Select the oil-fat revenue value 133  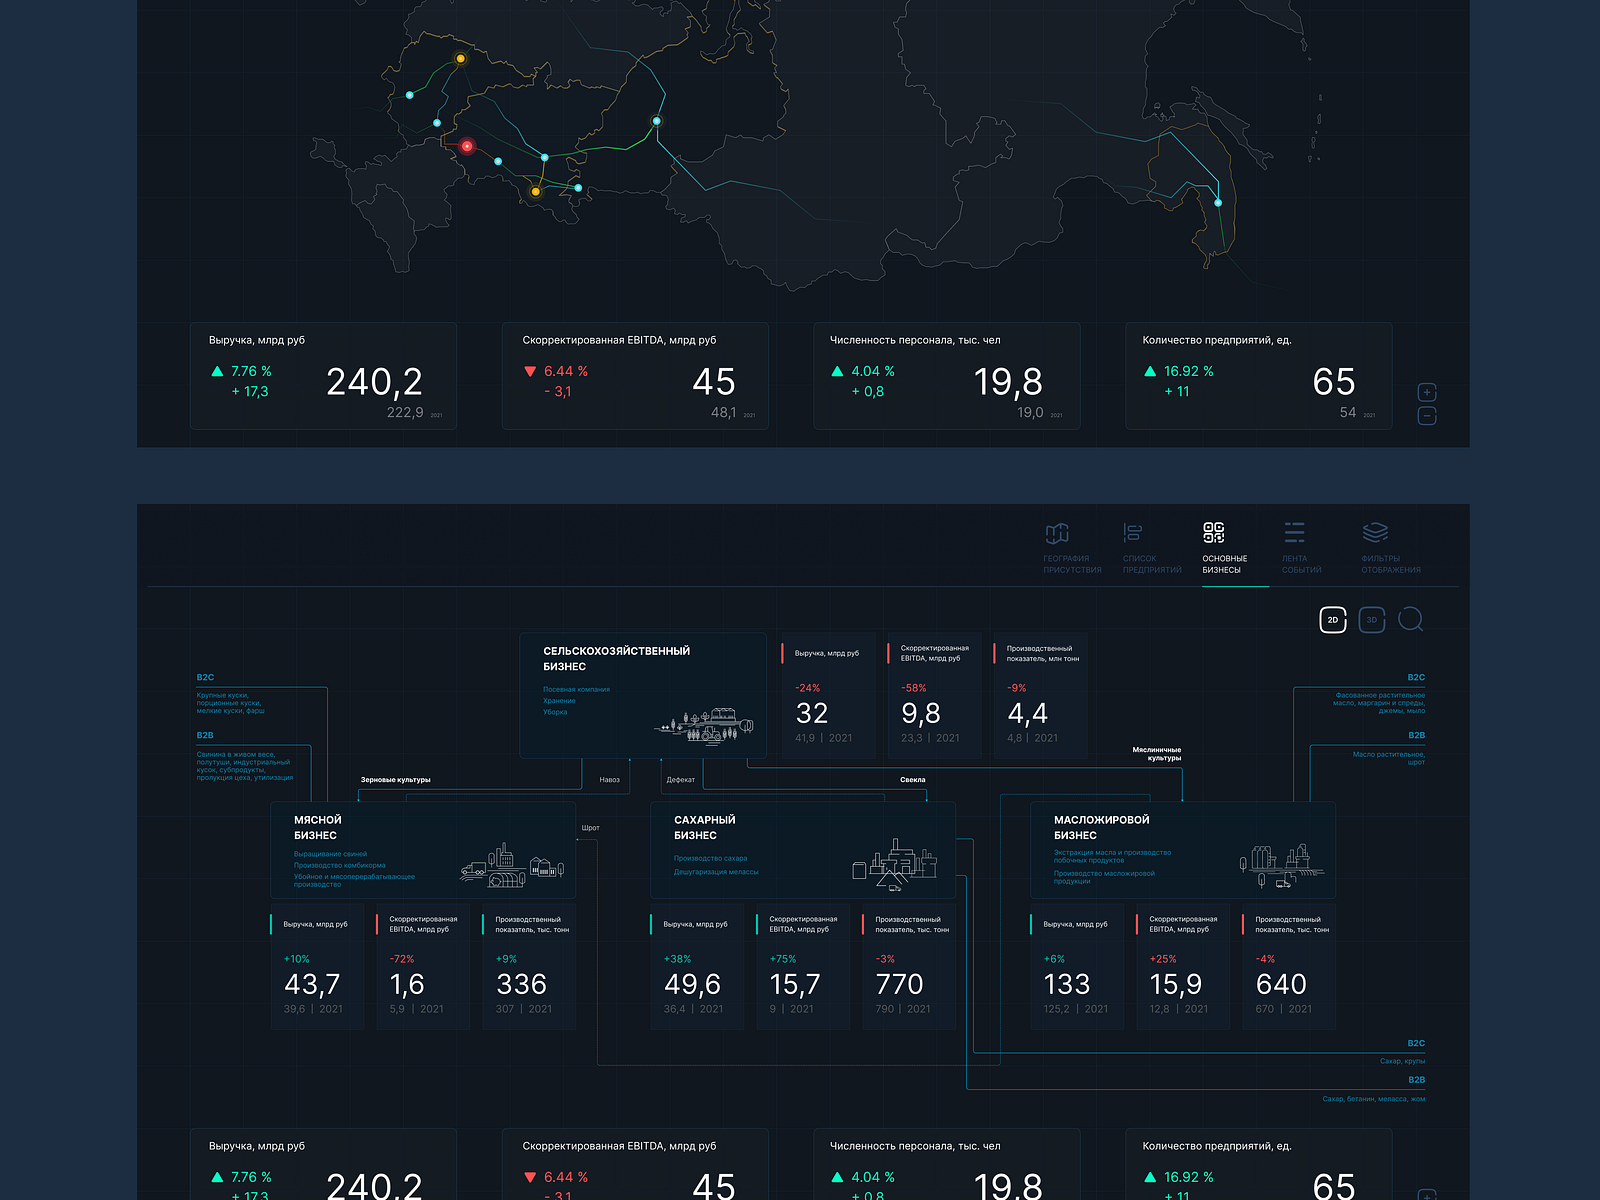click(x=1066, y=985)
